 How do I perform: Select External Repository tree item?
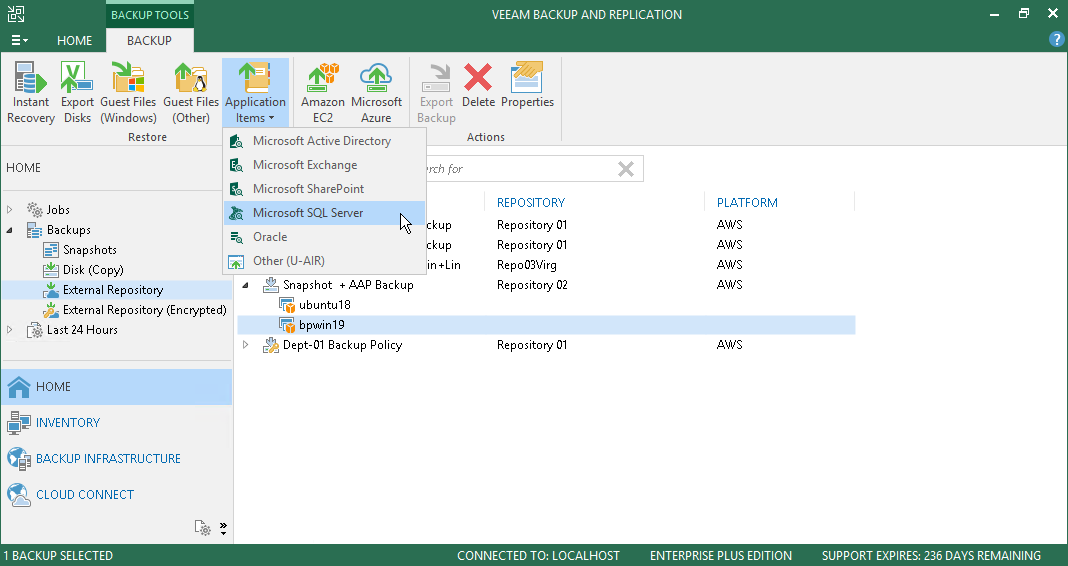pos(112,289)
